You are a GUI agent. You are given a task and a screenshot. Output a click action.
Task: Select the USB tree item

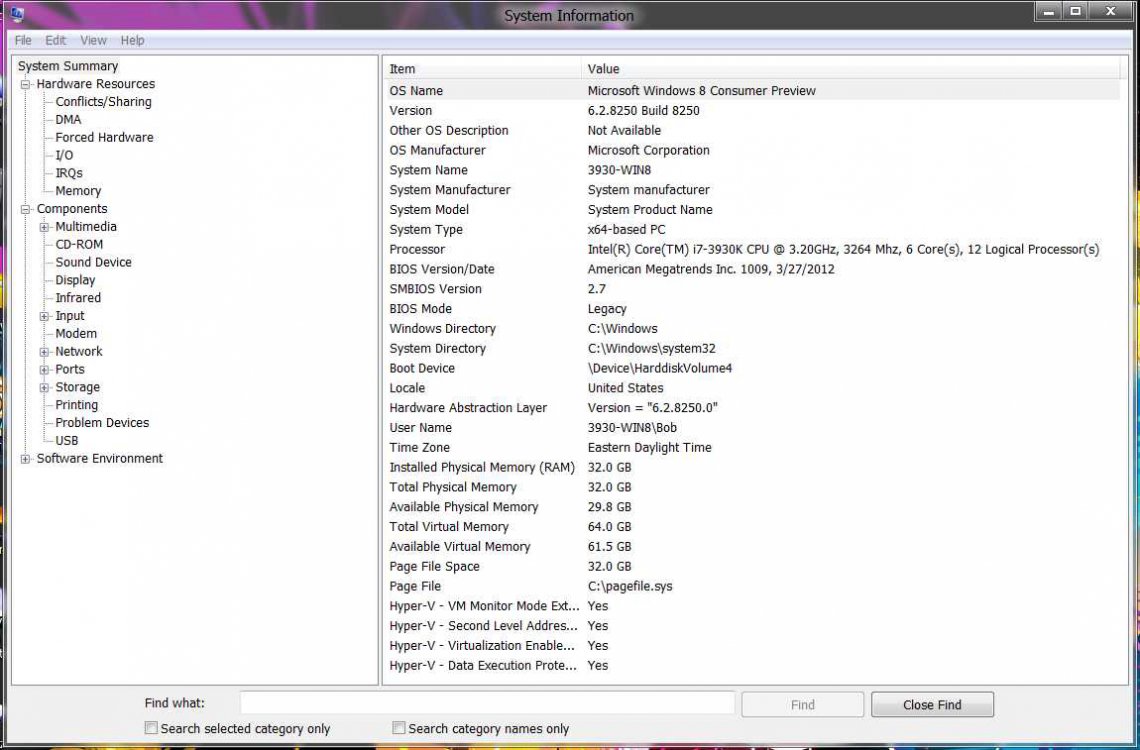(67, 440)
